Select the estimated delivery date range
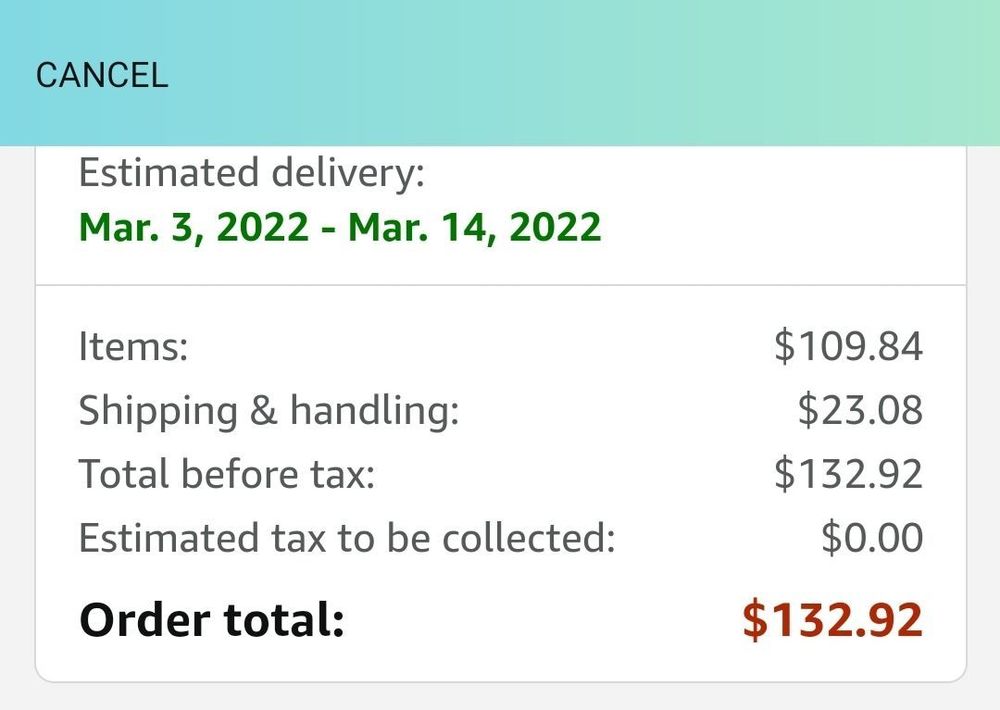Screen dimensions: 1000x710 click(x=340, y=226)
